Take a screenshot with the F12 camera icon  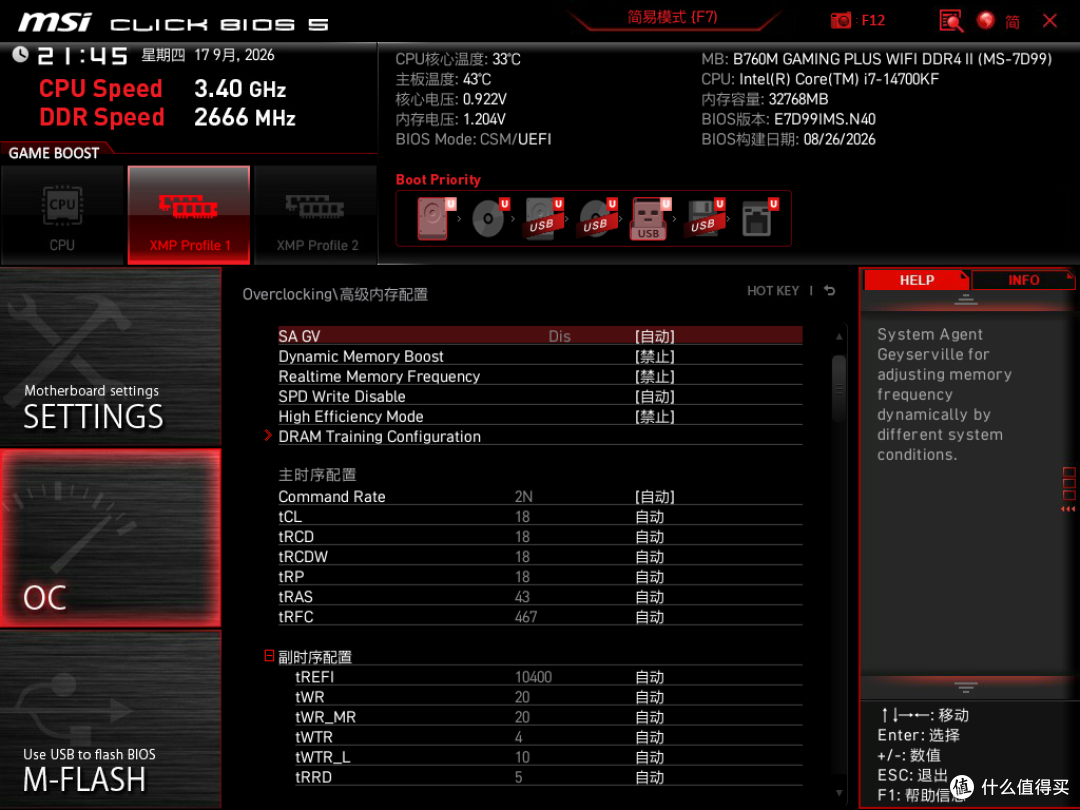840,21
